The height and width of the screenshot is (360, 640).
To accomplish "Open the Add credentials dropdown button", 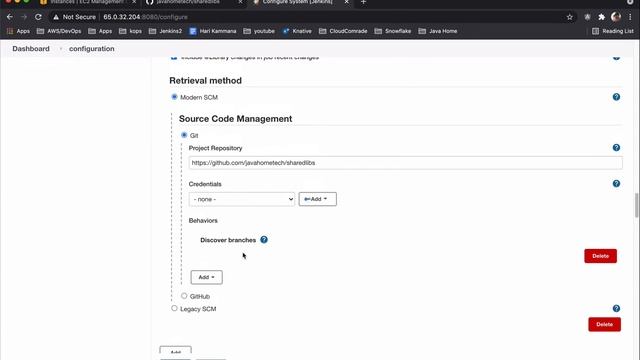I will tap(318, 199).
